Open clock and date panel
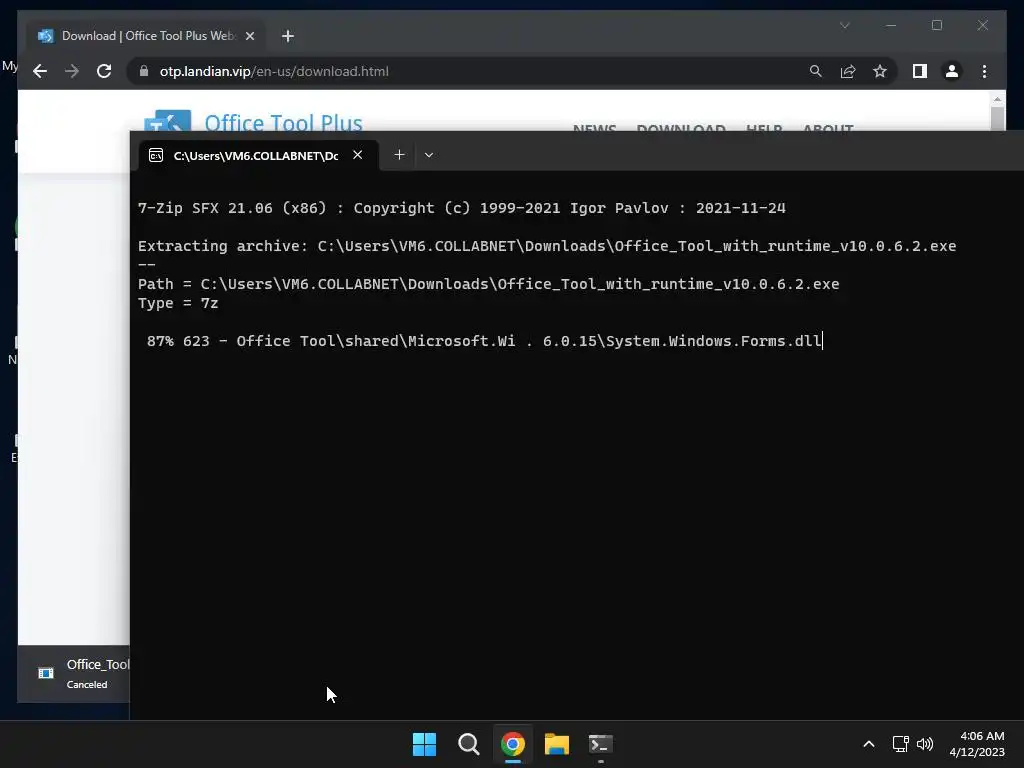Screen dimensions: 1024x768 pyautogui.click(x=977, y=744)
